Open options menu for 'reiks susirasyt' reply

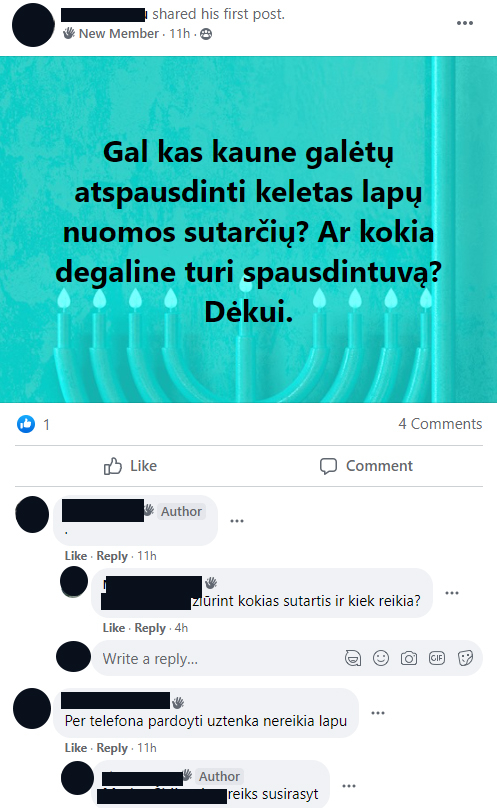349,786
